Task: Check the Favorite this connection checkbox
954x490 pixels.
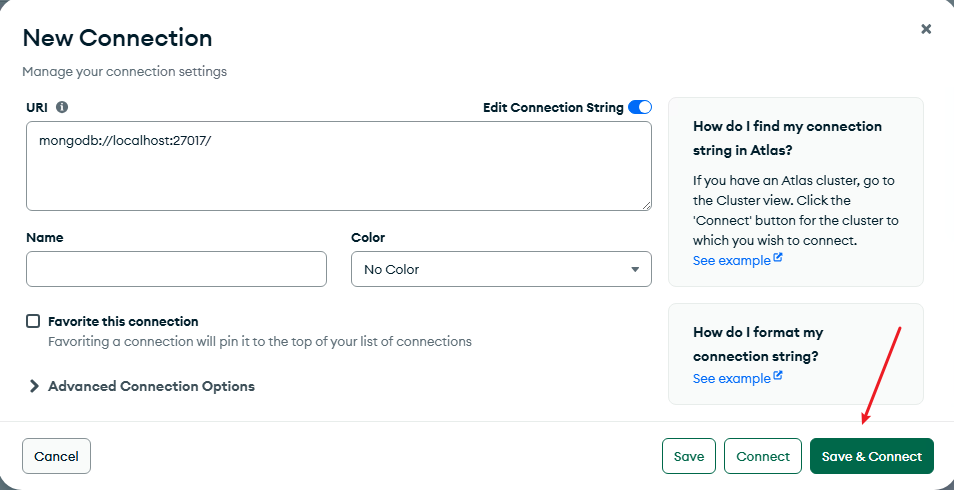Action: (33, 321)
